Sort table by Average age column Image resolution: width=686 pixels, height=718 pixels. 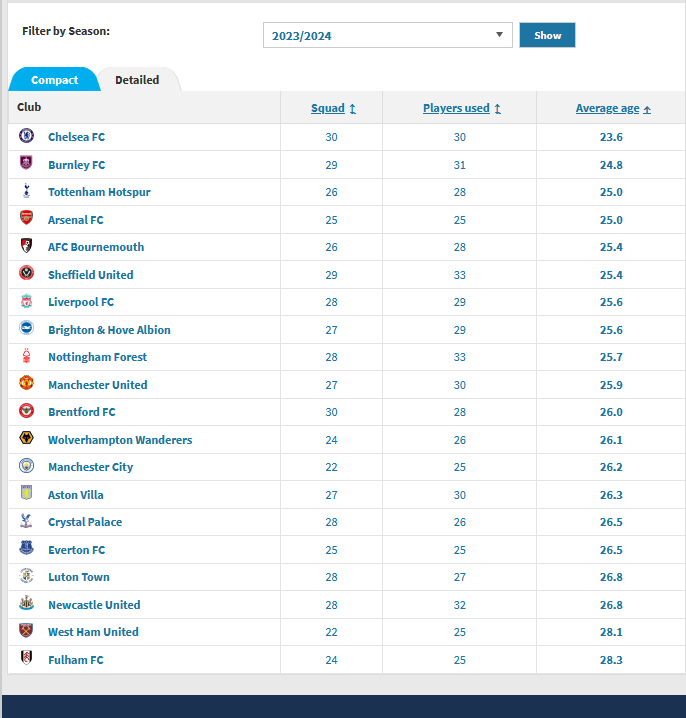coord(612,108)
